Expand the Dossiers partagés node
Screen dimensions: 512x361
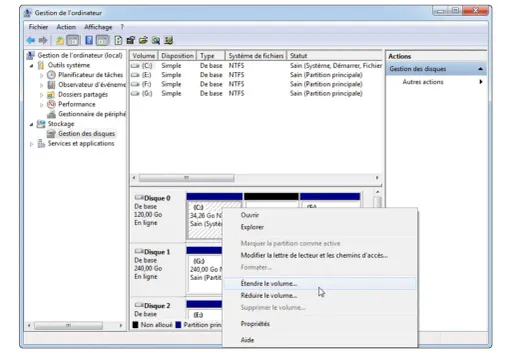(42, 95)
